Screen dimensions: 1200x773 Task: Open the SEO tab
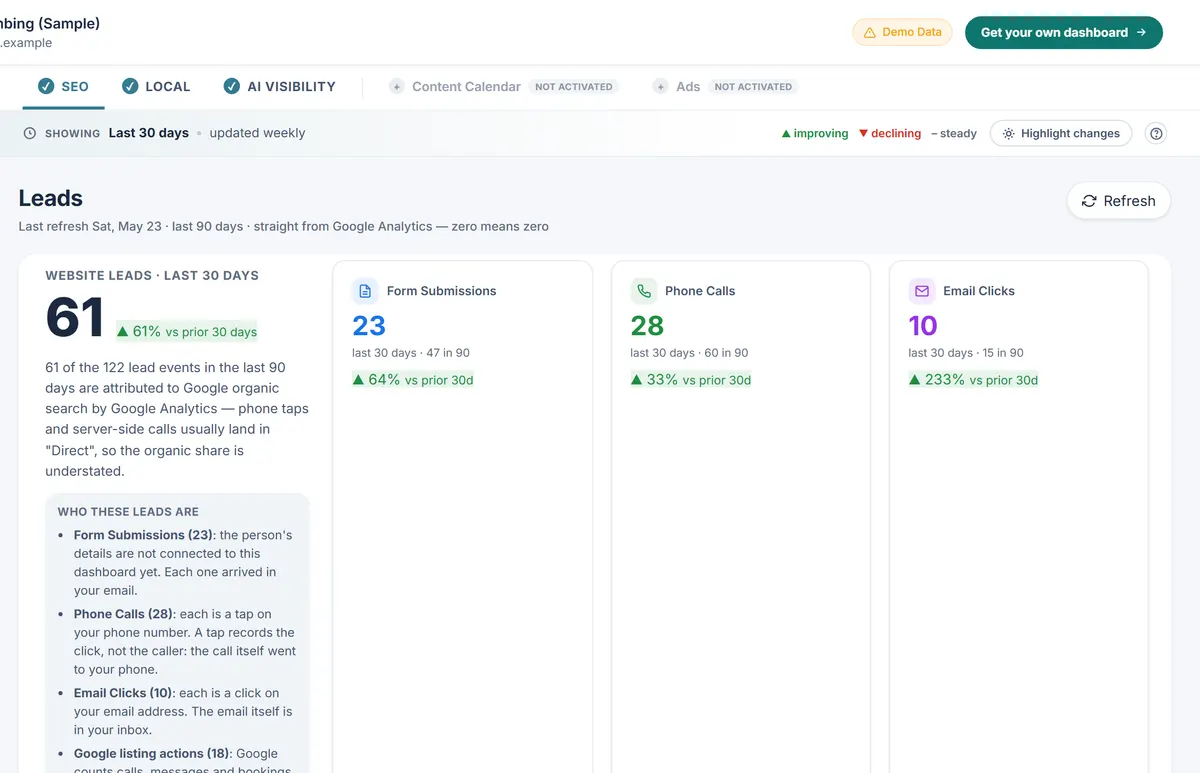click(63, 87)
